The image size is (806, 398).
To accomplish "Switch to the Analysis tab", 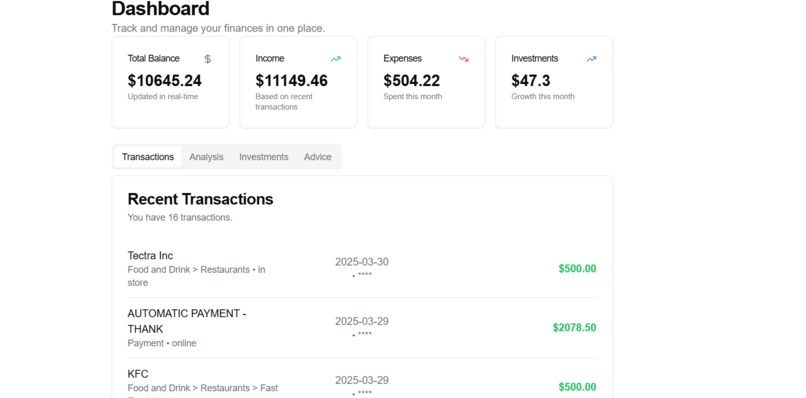I will [x=206, y=157].
